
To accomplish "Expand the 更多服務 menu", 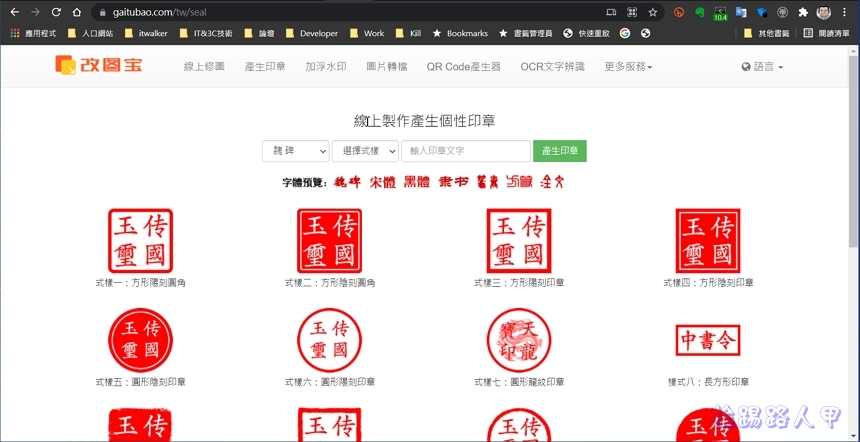I will 629,67.
